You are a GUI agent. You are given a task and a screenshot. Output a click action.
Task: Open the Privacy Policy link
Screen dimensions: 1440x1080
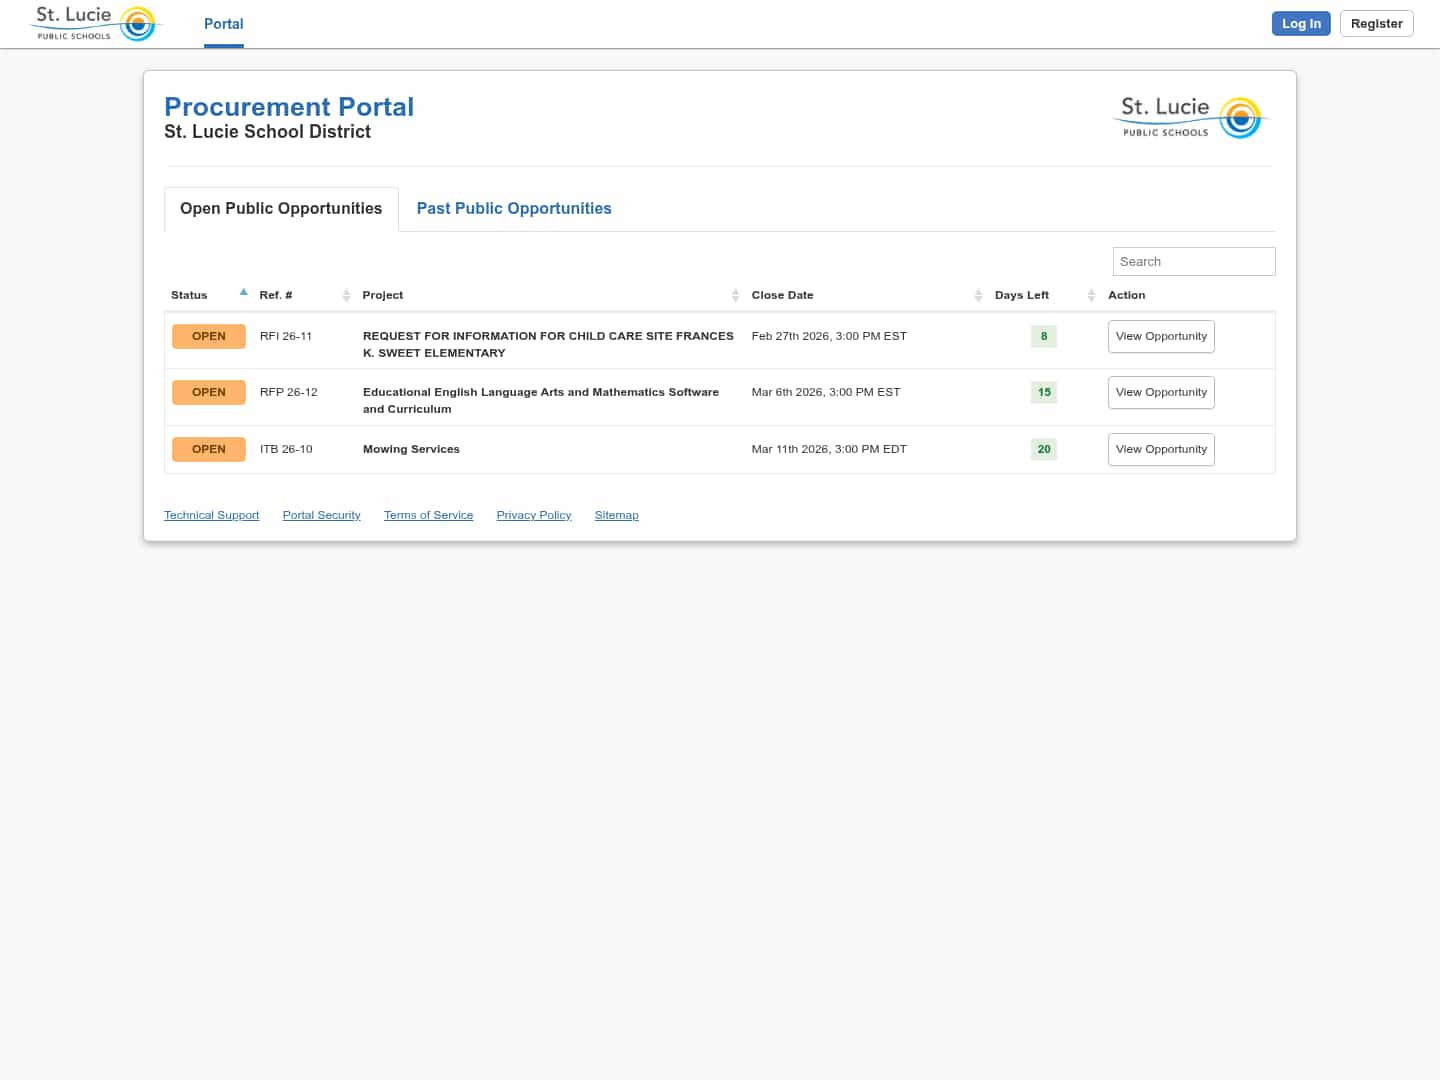pos(533,516)
